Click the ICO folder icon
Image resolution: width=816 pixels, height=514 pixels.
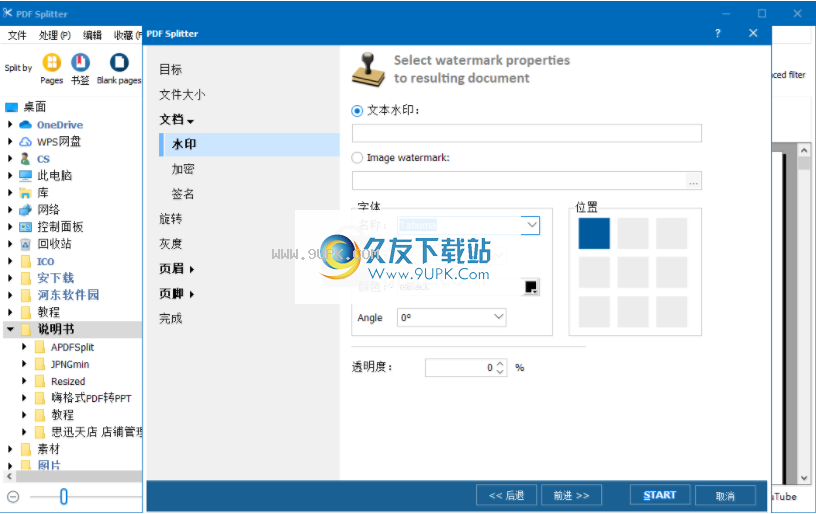[26, 261]
